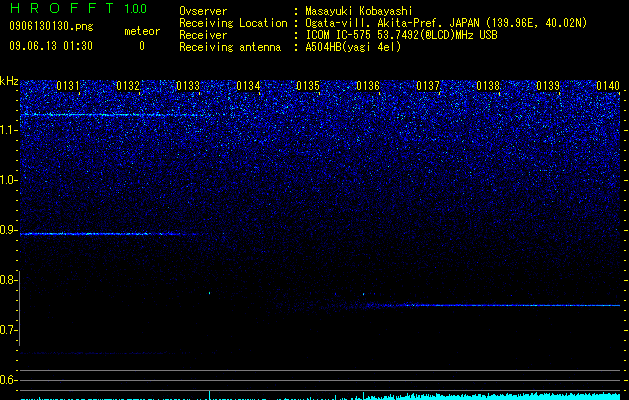Select the 0.7 frequency axis label
The image size is (629, 400).
click(x=8, y=330)
